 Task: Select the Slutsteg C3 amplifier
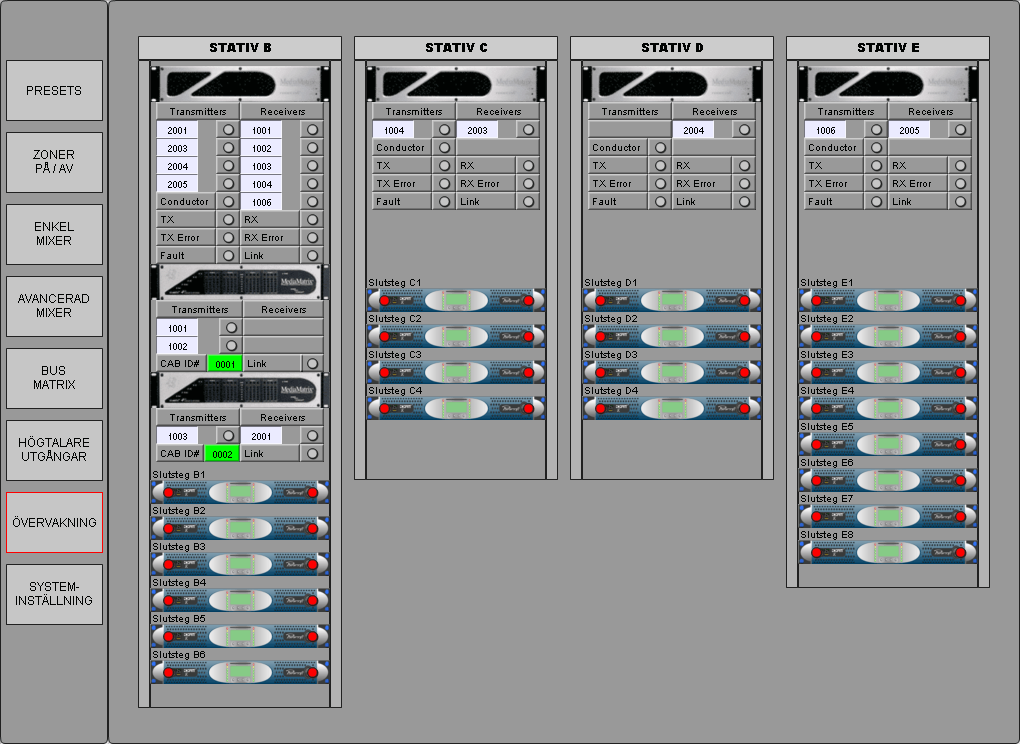tap(456, 372)
